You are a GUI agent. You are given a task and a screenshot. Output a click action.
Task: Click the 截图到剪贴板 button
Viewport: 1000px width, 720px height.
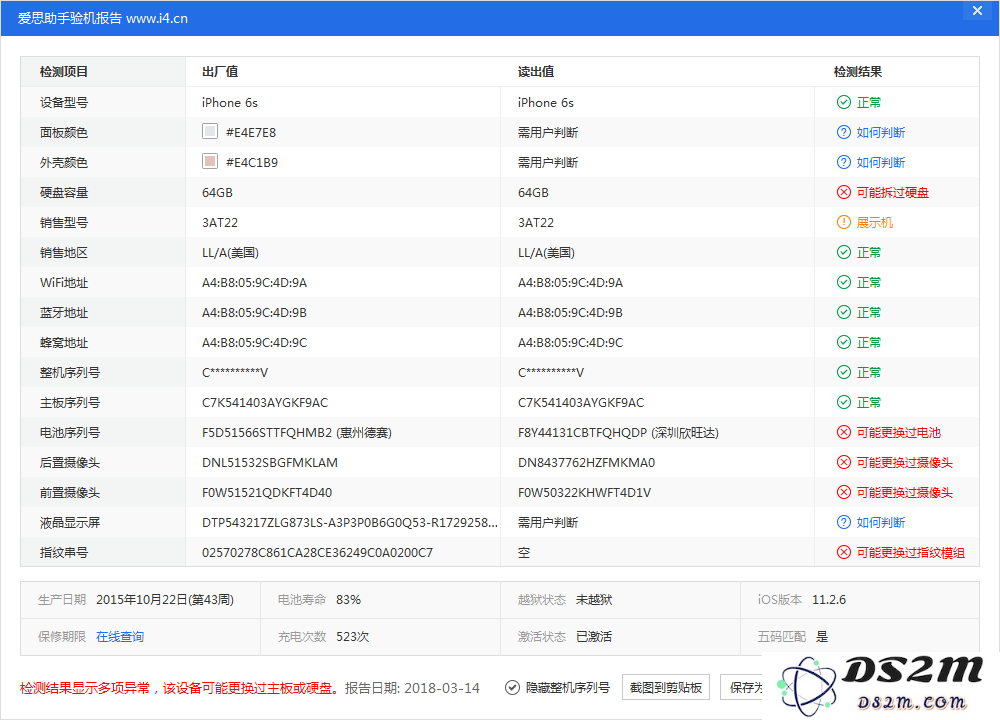click(x=665, y=687)
